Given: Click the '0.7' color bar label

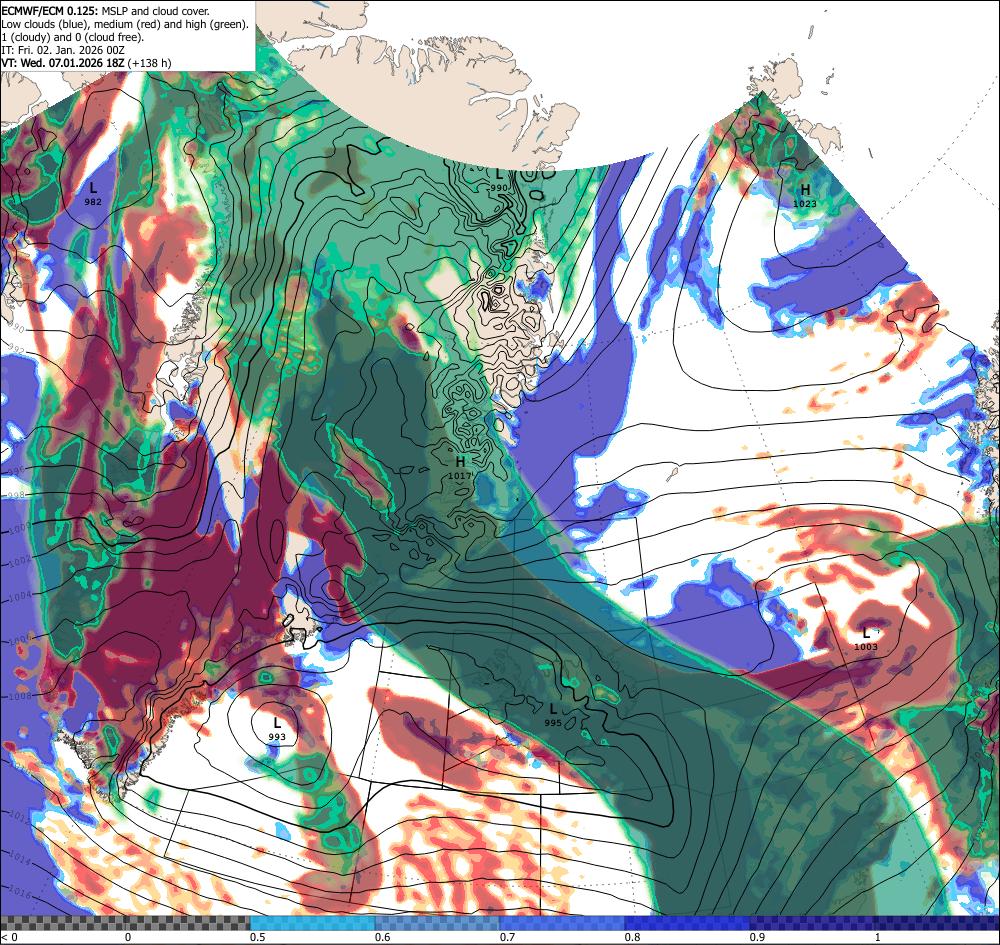Looking at the screenshot, I should 508,937.
